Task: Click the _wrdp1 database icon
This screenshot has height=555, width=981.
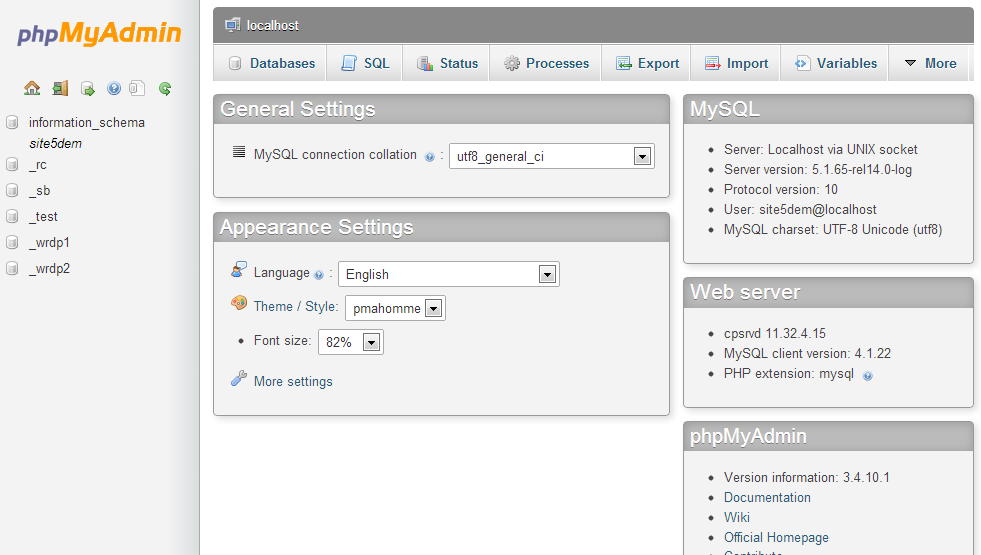Action: tap(12, 242)
